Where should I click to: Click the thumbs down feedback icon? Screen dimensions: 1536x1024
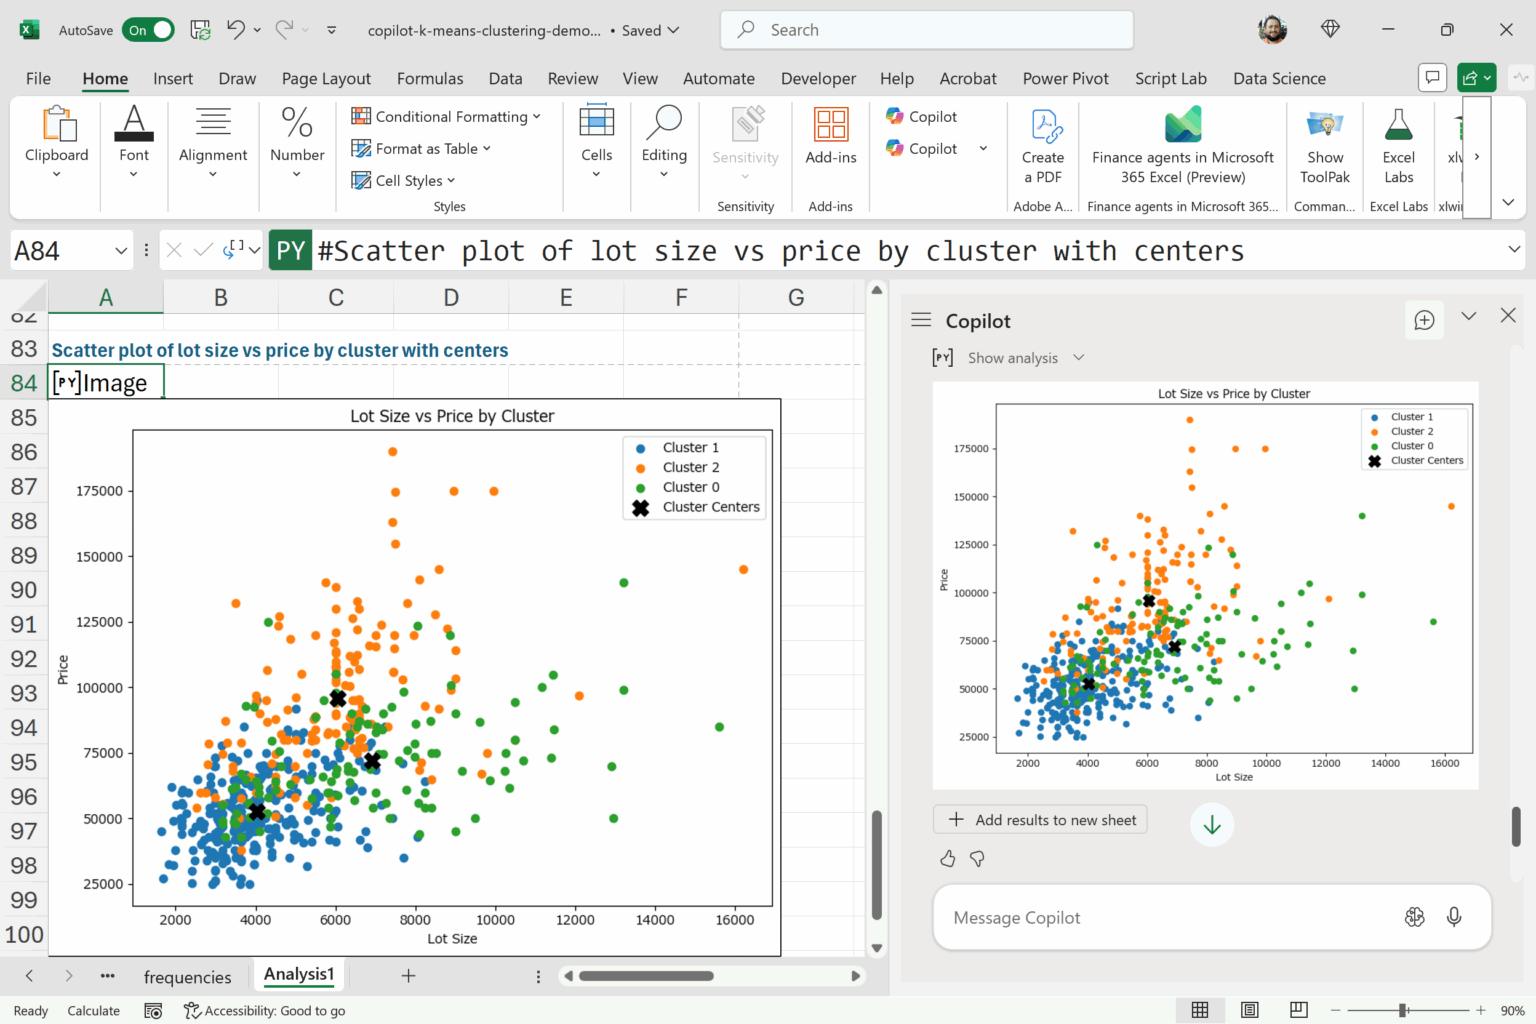(x=977, y=859)
